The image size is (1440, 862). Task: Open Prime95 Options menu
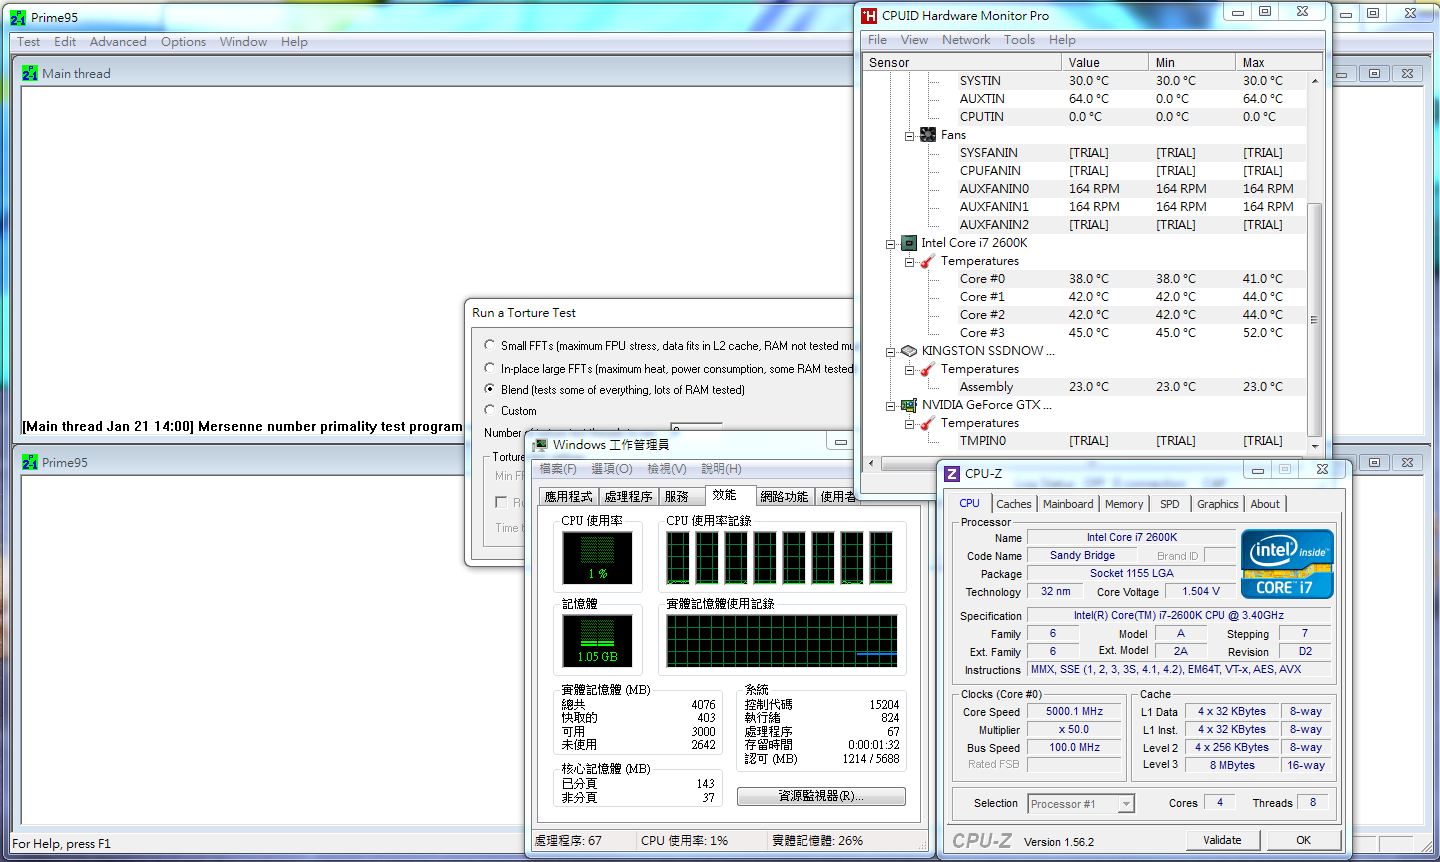tap(183, 42)
